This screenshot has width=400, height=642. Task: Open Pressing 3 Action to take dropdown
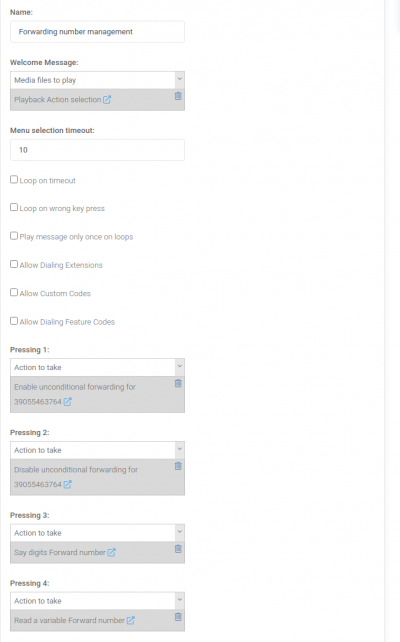[97, 533]
